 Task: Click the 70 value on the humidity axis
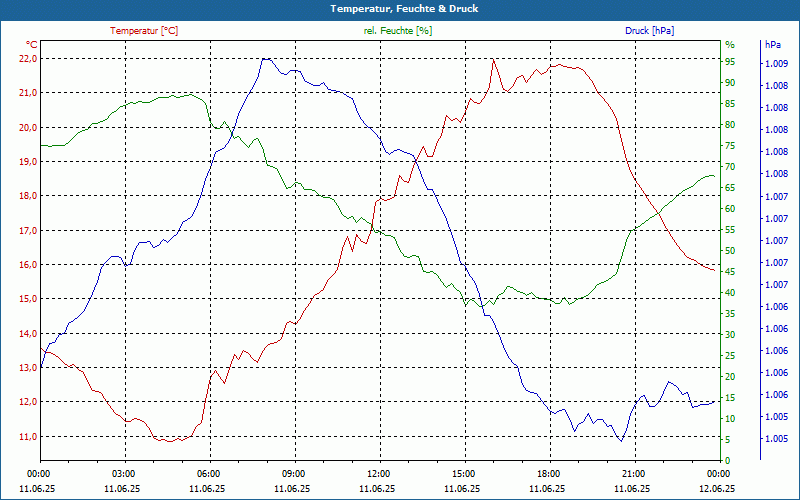pos(730,167)
